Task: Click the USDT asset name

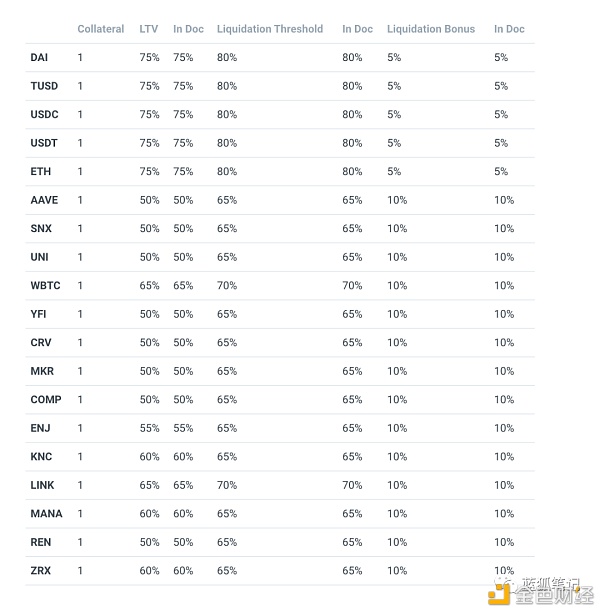Action: (x=44, y=143)
